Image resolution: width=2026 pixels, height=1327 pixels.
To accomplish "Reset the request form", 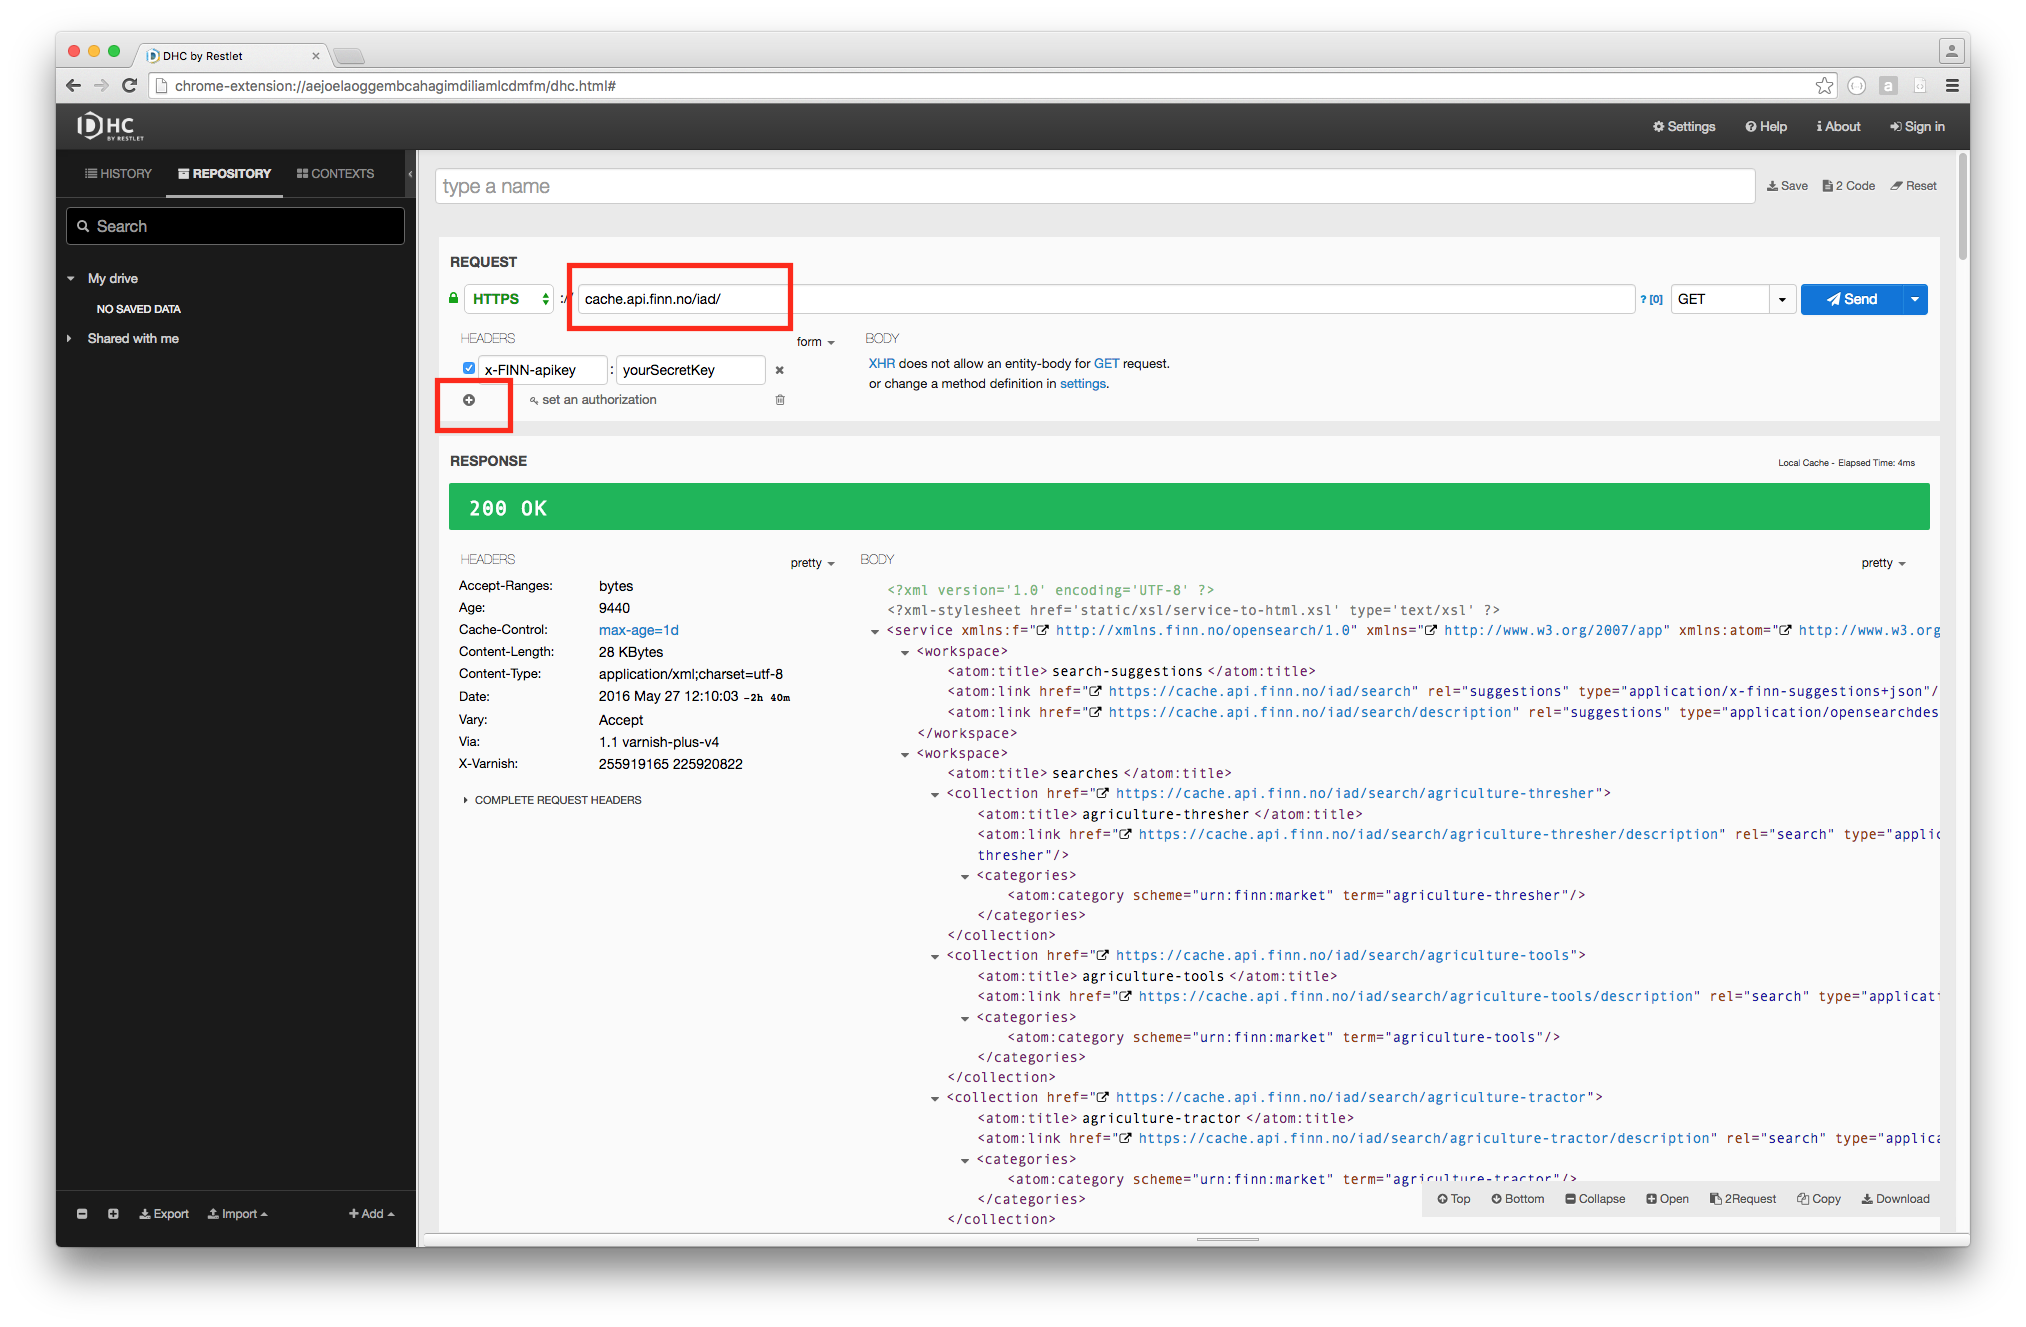I will click(1913, 186).
